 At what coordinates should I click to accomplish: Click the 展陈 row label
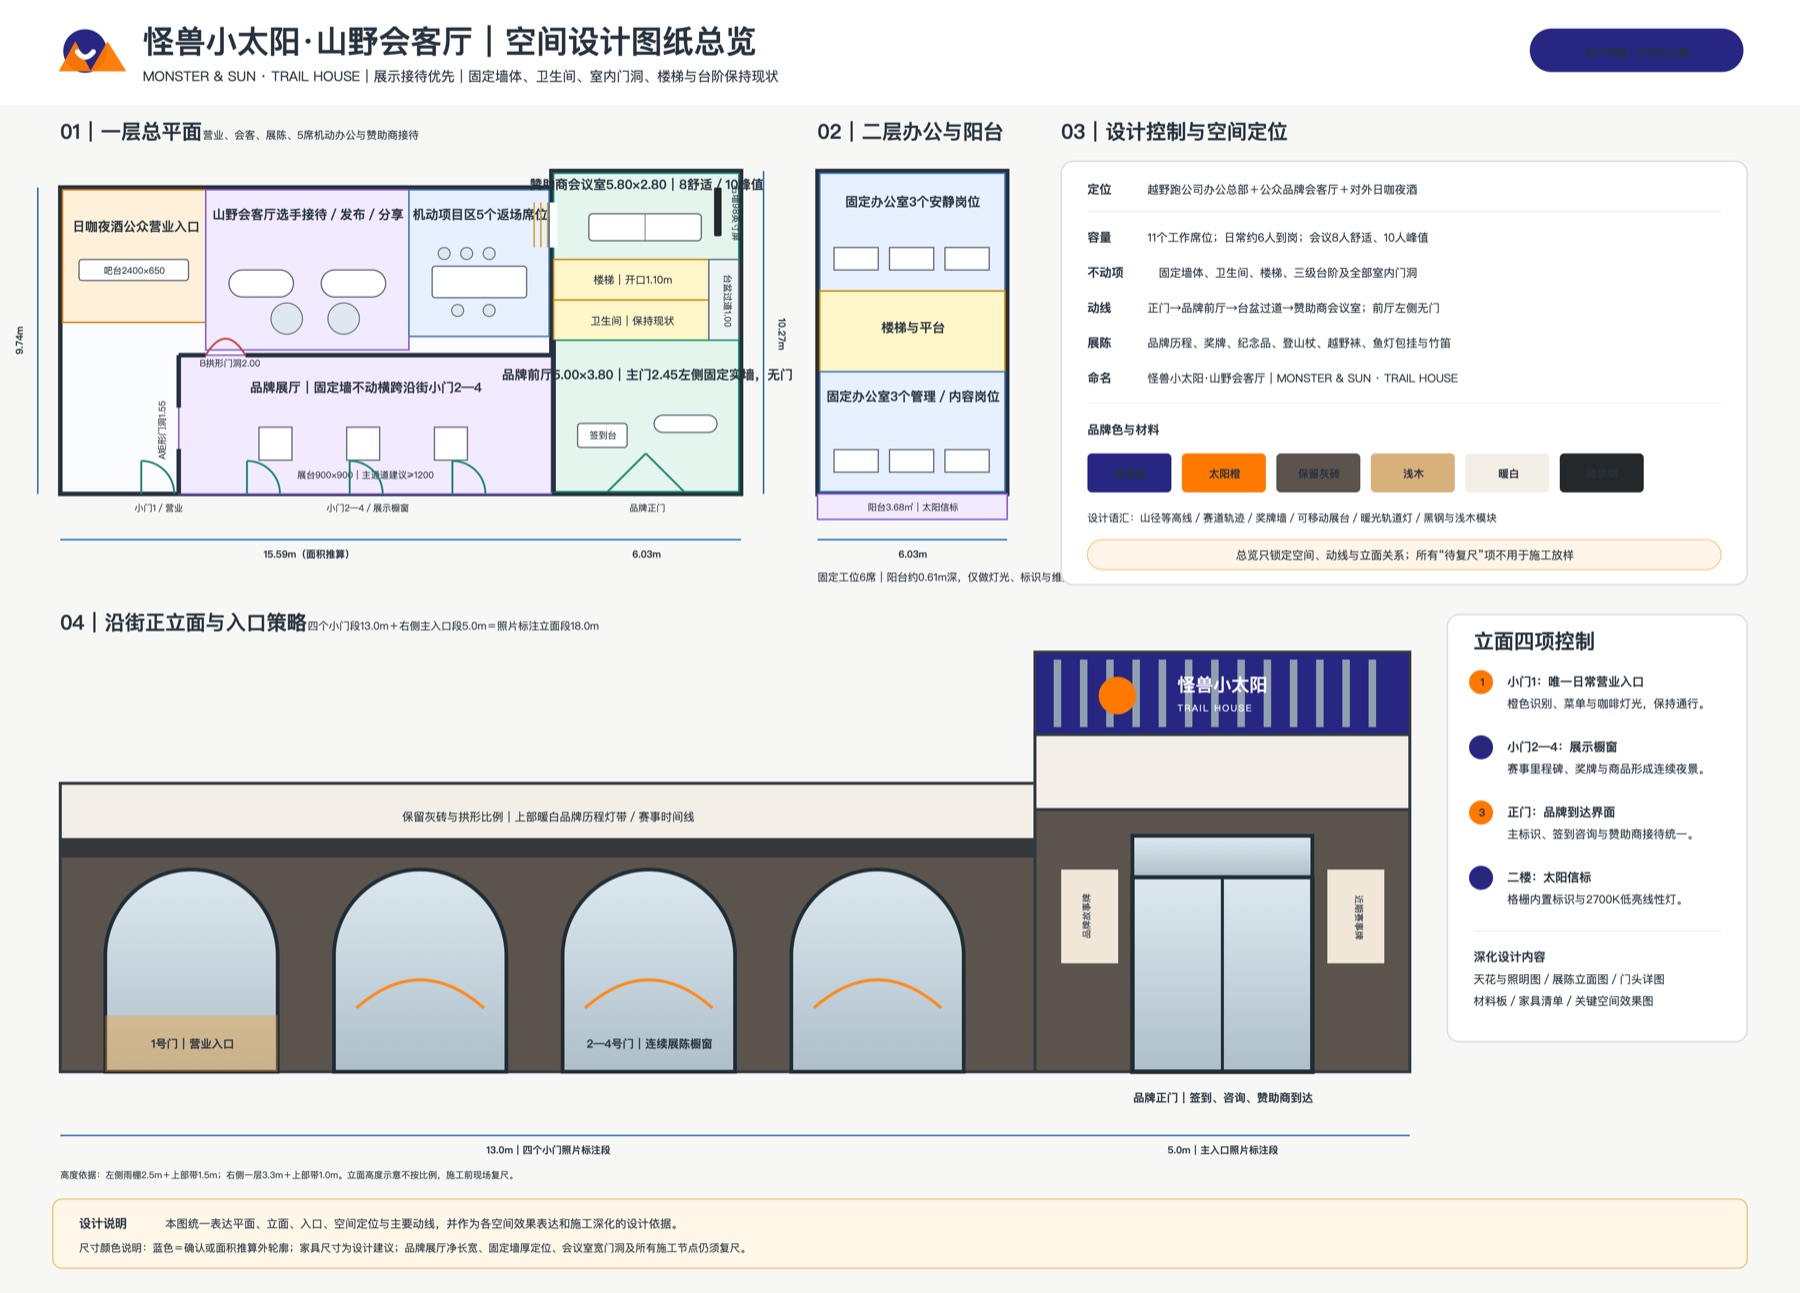[x=1099, y=343]
